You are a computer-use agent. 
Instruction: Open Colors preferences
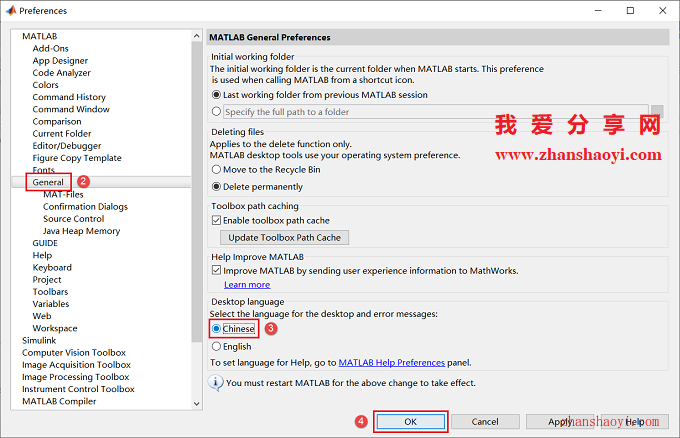click(x=46, y=85)
